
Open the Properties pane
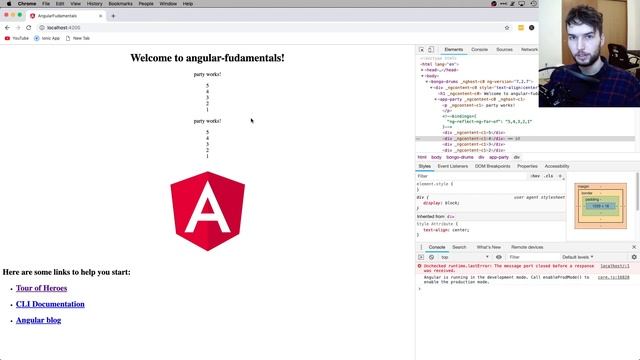pyautogui.click(x=527, y=167)
